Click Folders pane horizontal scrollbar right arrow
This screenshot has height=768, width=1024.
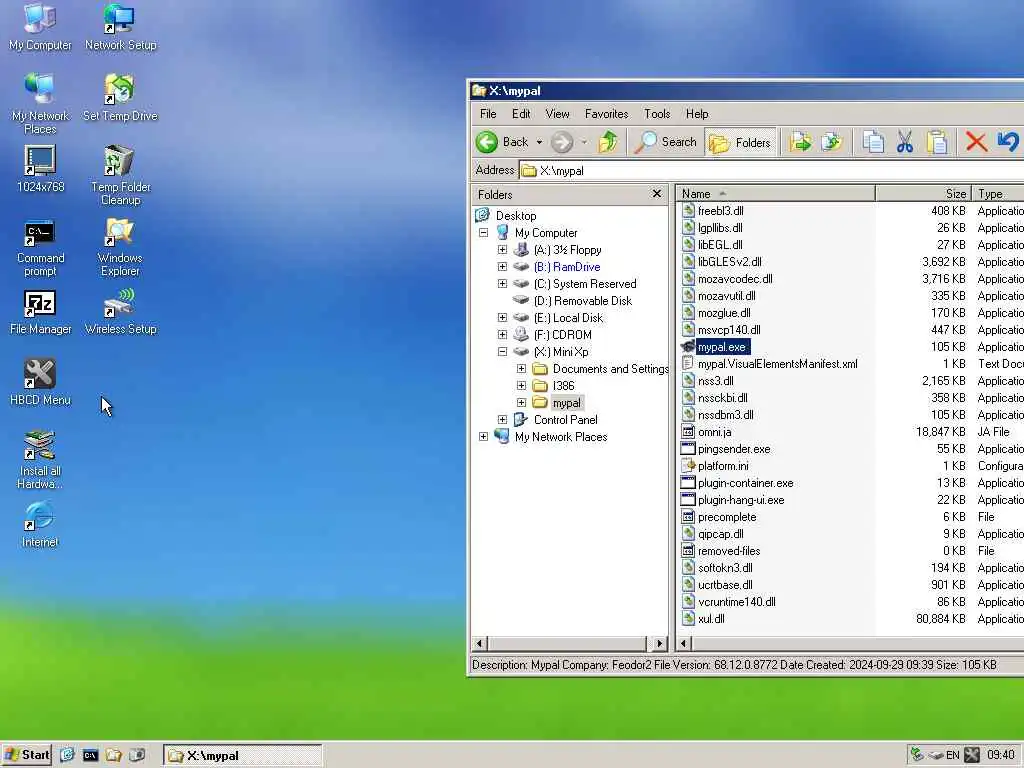pyautogui.click(x=660, y=643)
